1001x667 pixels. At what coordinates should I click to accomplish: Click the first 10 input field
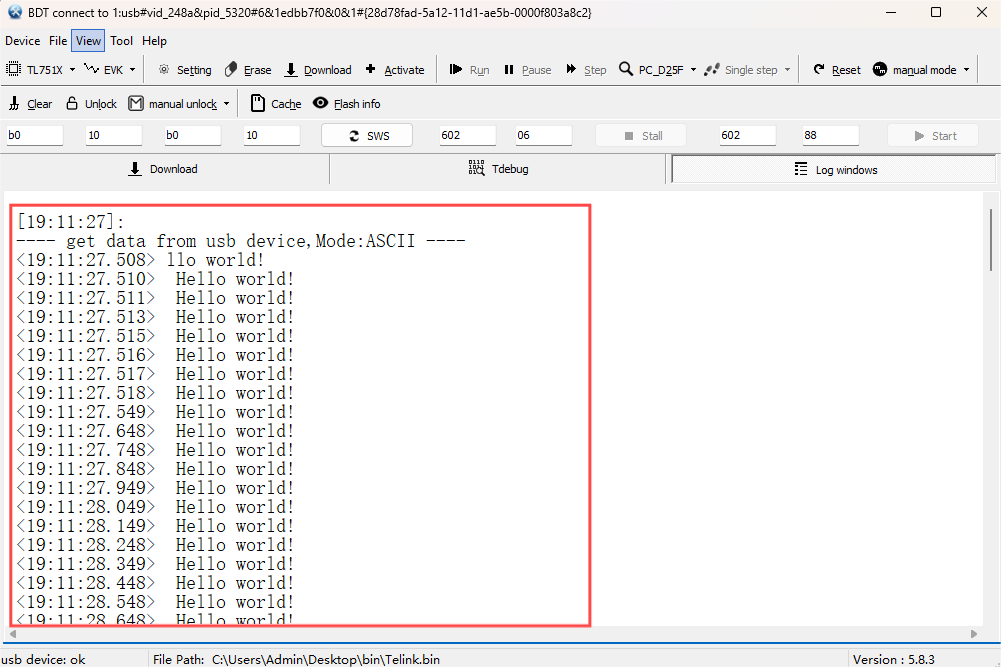point(114,135)
